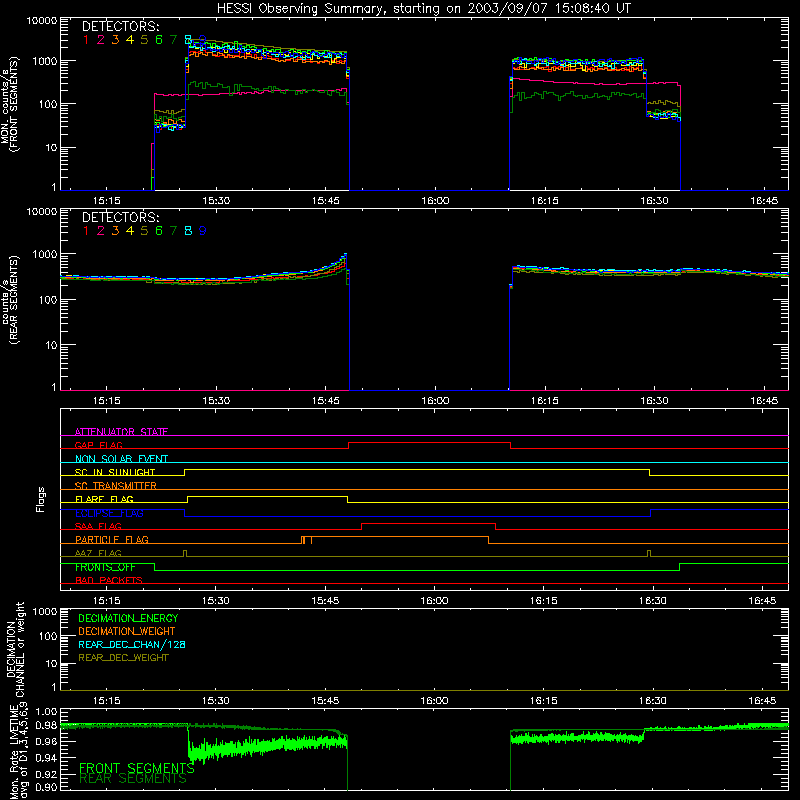Pick detector 9 in the rear segments legend
Image resolution: width=800 pixels, height=800 pixels.
[x=203, y=231]
